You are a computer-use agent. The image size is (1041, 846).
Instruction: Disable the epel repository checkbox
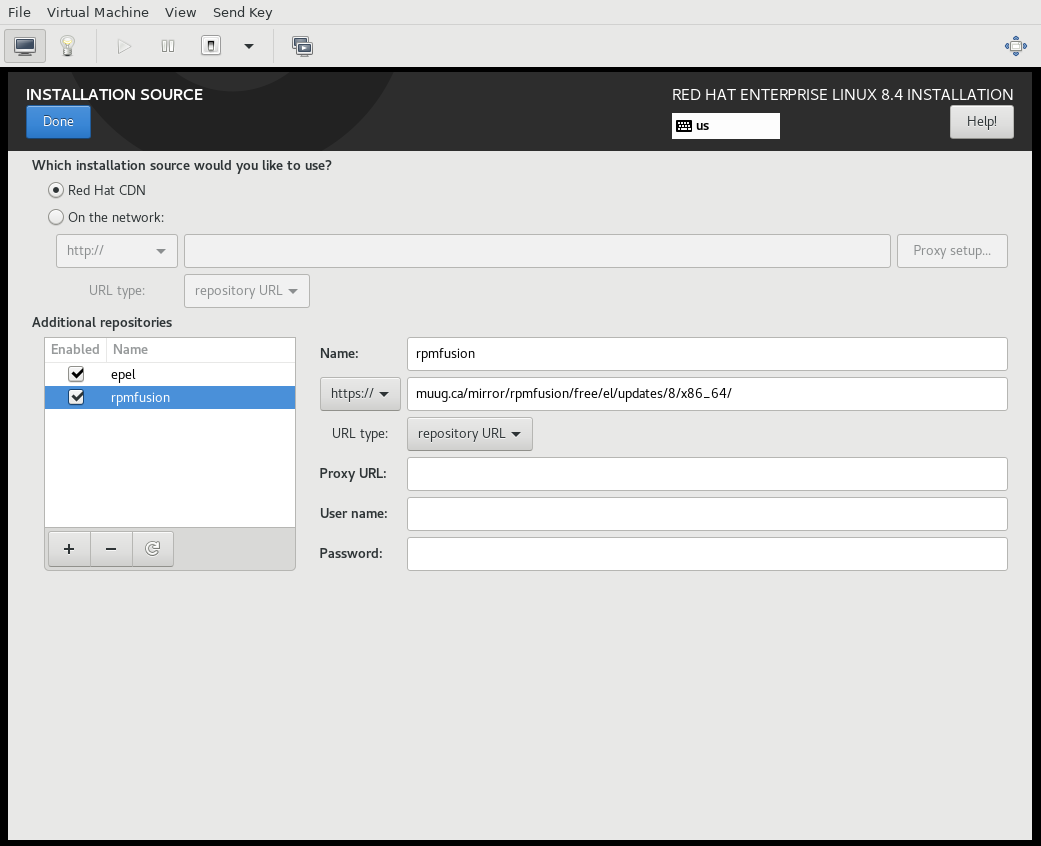76,374
